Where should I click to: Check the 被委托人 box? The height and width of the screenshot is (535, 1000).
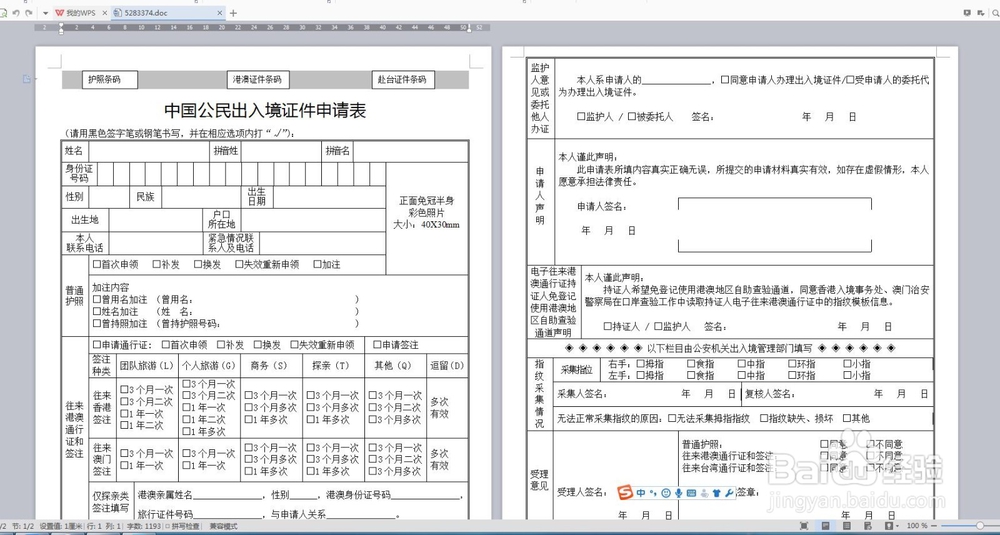(632, 117)
